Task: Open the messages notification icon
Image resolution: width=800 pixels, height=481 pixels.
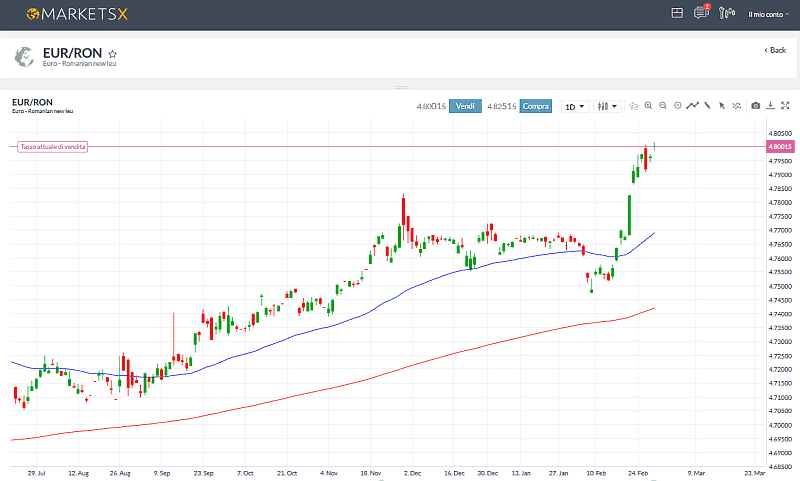Action: tap(701, 13)
